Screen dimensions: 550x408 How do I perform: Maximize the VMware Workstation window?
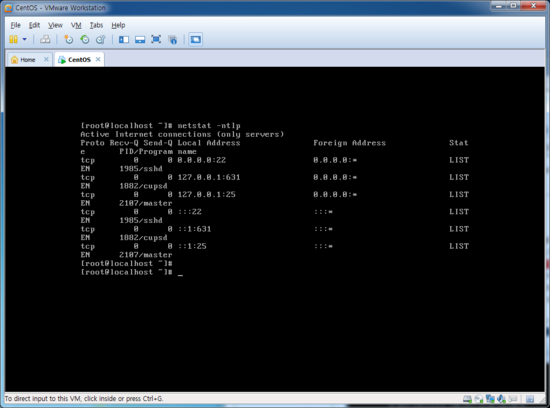(x=513, y=6)
